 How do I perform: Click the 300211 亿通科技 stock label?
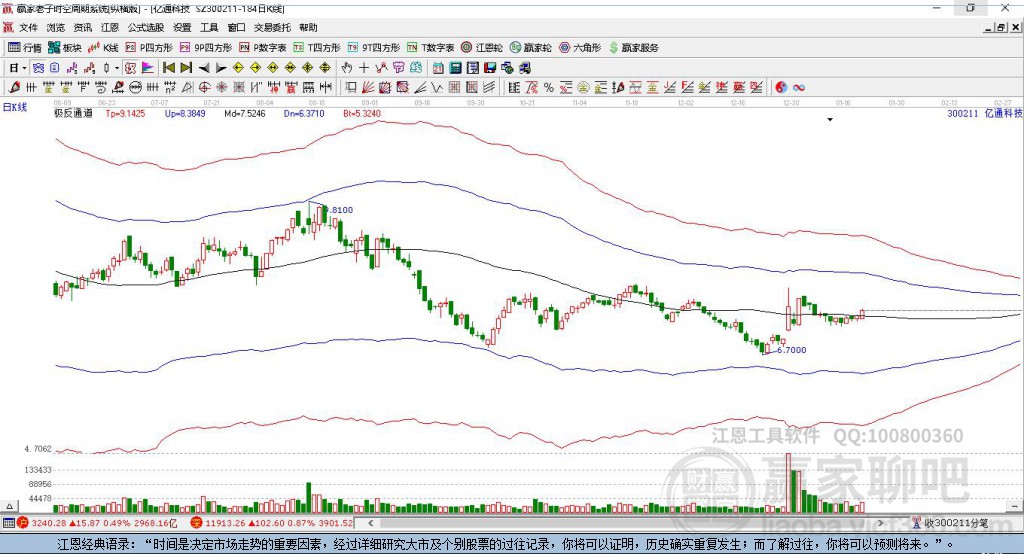coord(985,114)
